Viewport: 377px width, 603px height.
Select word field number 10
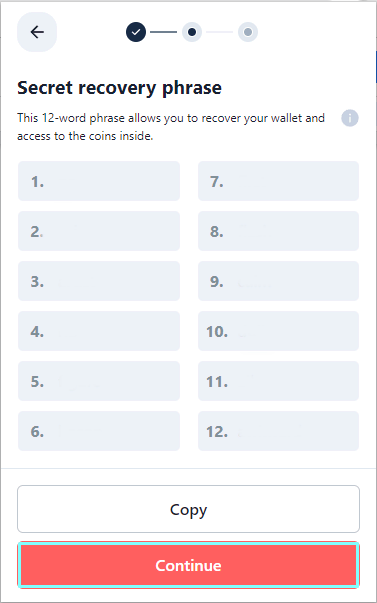tap(279, 331)
